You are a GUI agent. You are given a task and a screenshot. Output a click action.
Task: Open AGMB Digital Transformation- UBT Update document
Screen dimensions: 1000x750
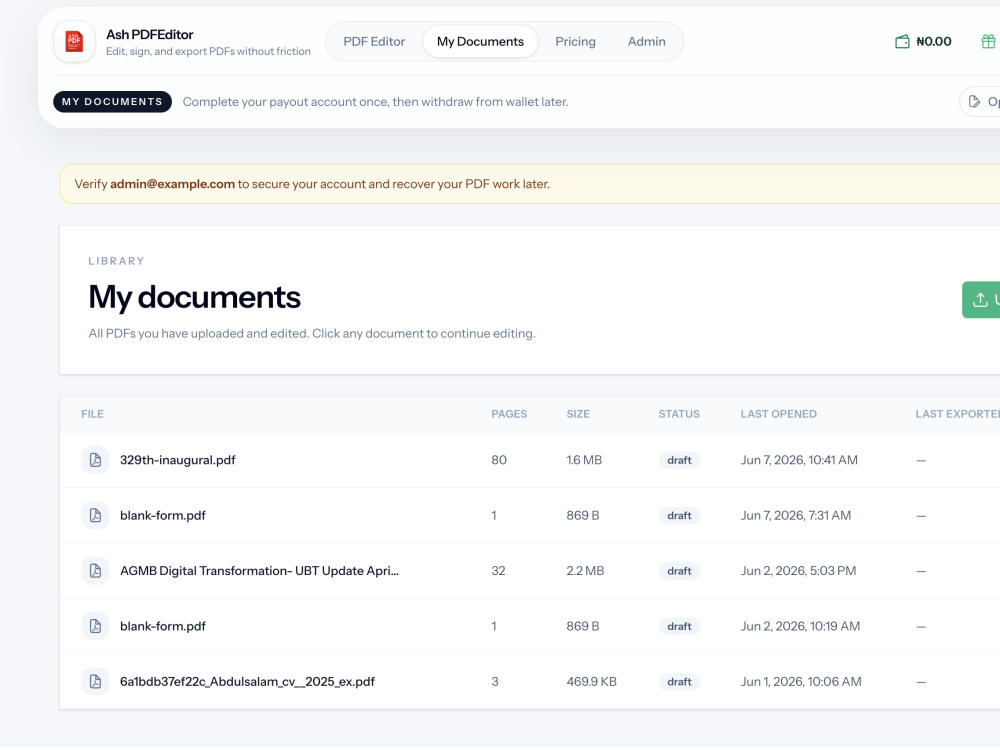coord(259,571)
